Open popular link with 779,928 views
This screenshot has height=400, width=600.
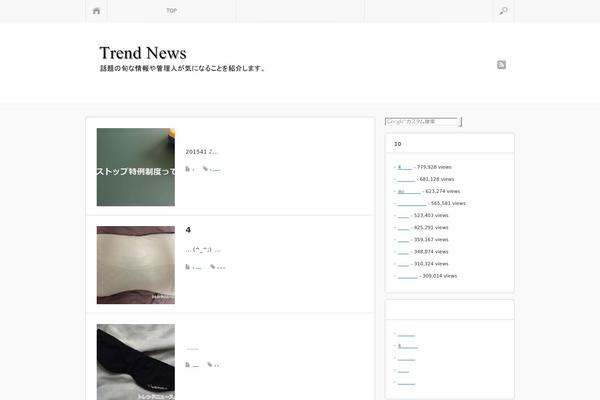(405, 167)
